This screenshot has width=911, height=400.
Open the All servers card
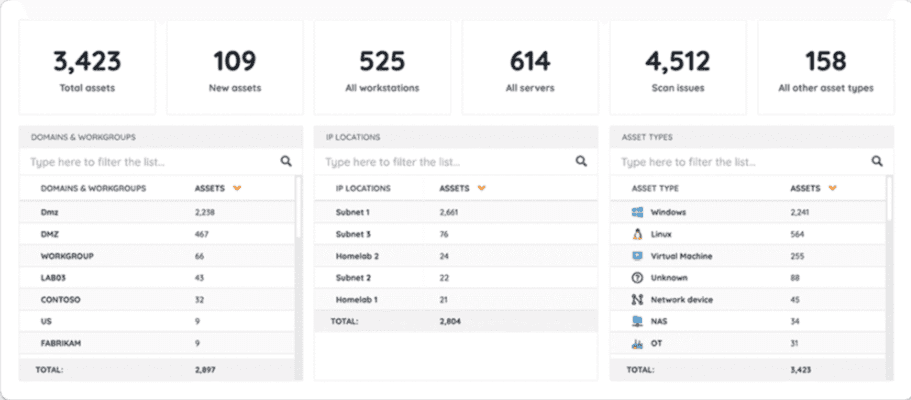[530, 67]
